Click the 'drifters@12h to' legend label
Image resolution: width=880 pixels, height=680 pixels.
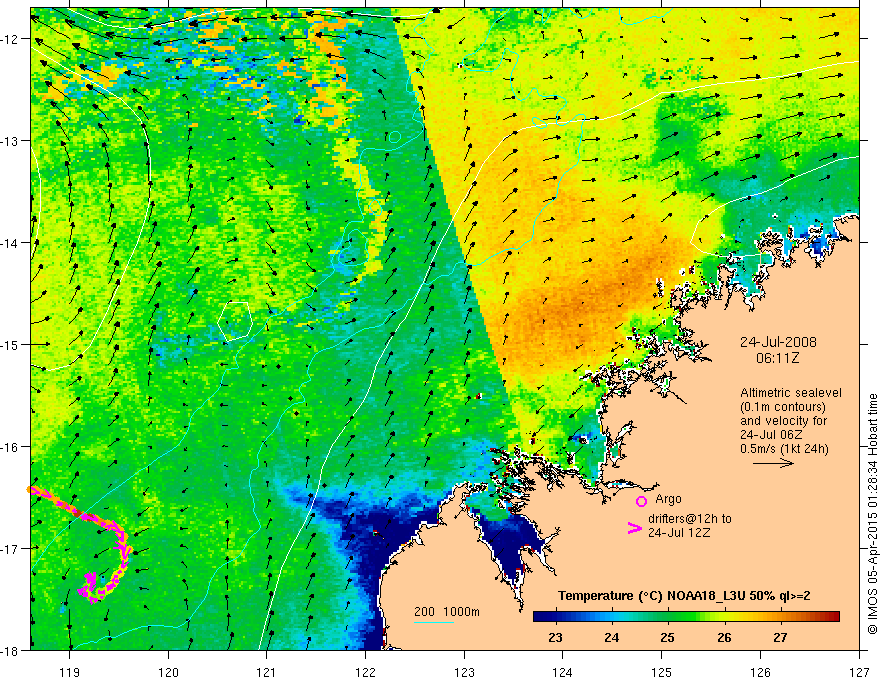pos(690,519)
